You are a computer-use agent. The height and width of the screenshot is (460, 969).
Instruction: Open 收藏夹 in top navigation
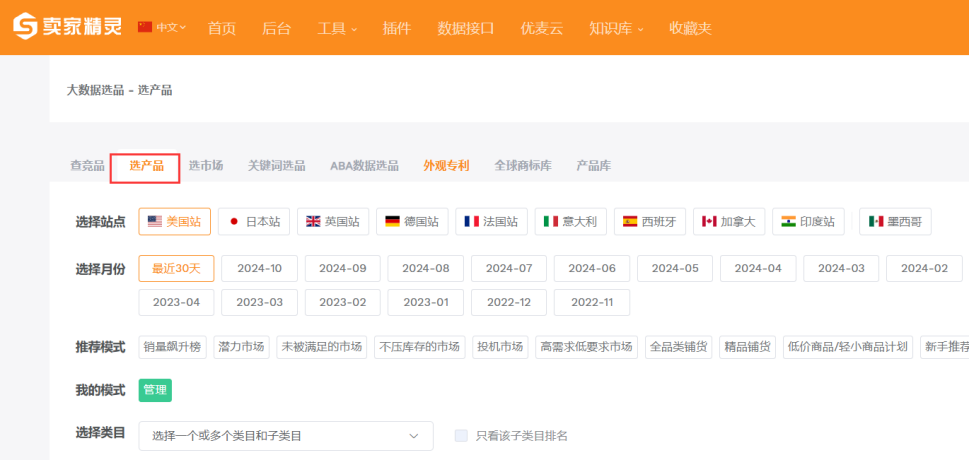[690, 28]
